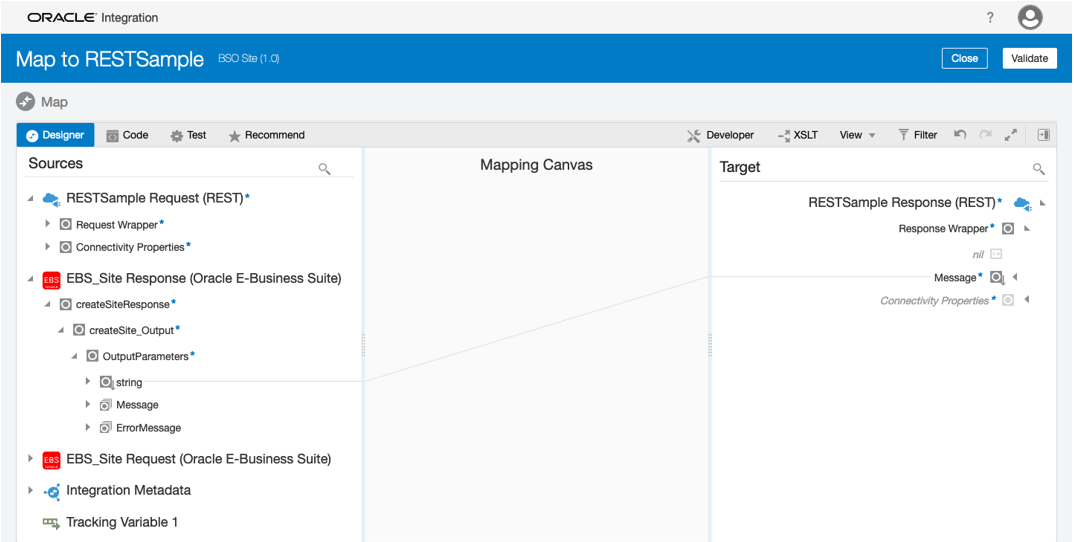Click the EBS_Site Response red EBS icon
Image resolution: width=1074 pixels, height=542 pixels.
pos(51,280)
